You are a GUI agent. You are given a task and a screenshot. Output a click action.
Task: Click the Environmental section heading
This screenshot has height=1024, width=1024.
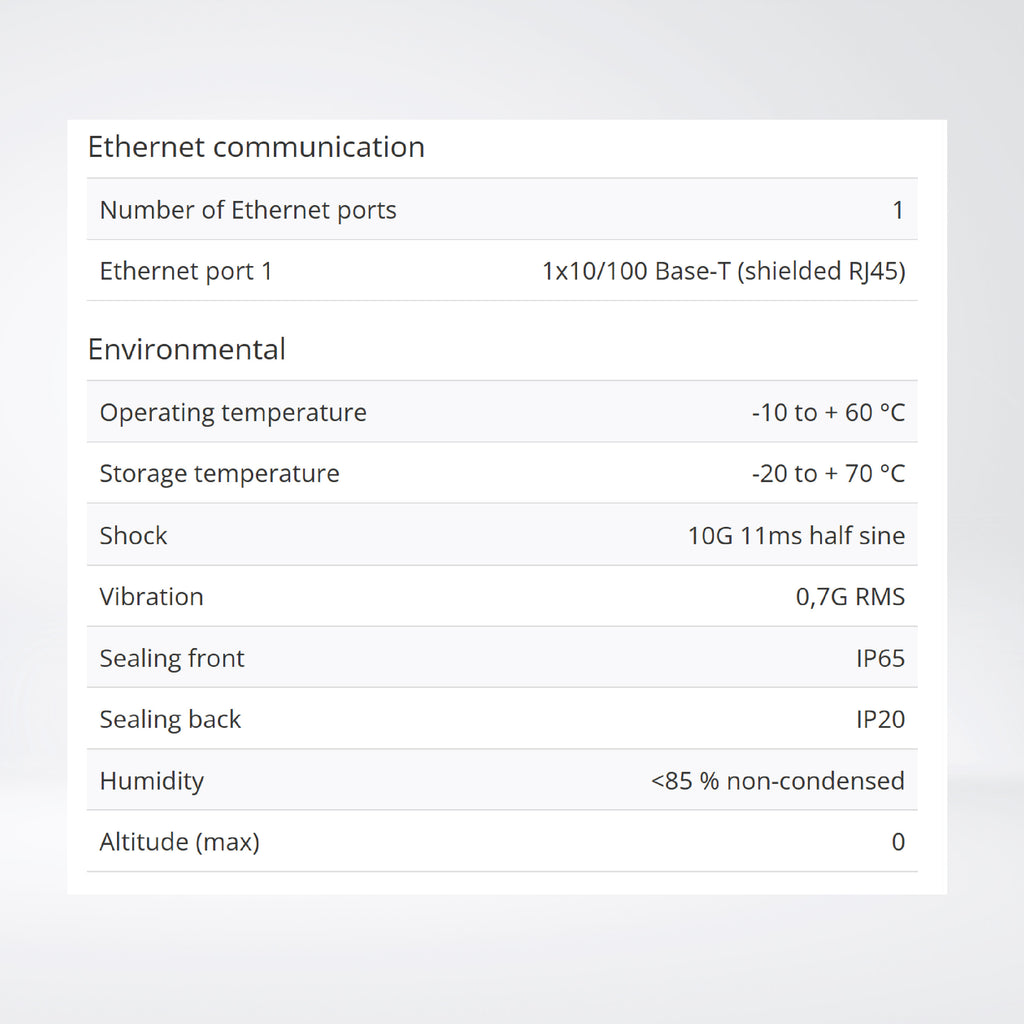tap(187, 349)
